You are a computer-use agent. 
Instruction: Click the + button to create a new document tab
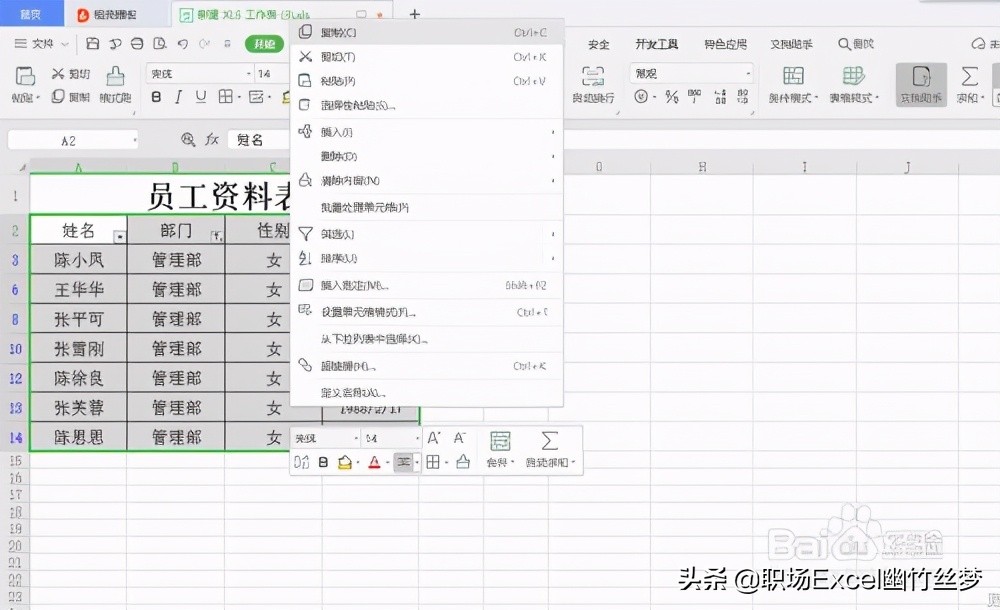click(x=413, y=14)
